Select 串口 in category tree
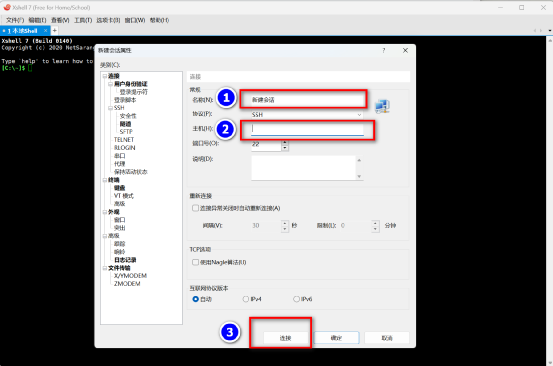Image resolution: width=553 pixels, height=366 pixels. (x=120, y=156)
